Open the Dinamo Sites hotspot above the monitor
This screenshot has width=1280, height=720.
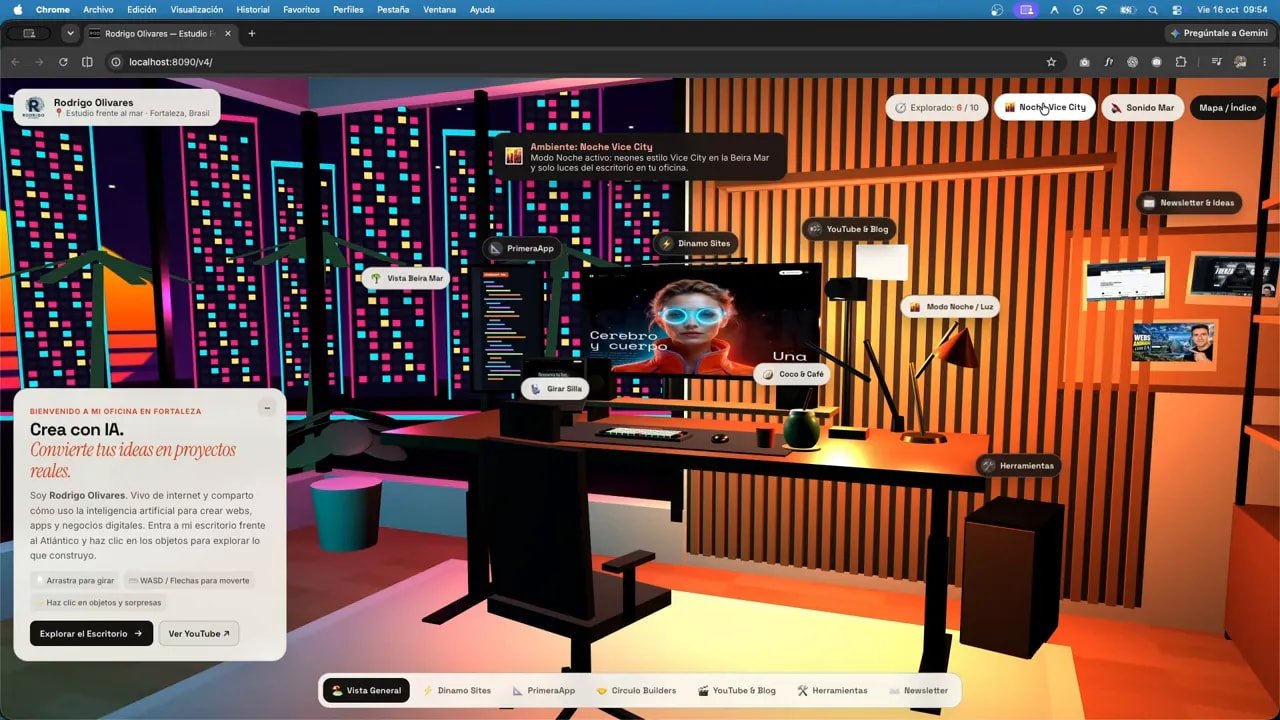[x=696, y=243]
